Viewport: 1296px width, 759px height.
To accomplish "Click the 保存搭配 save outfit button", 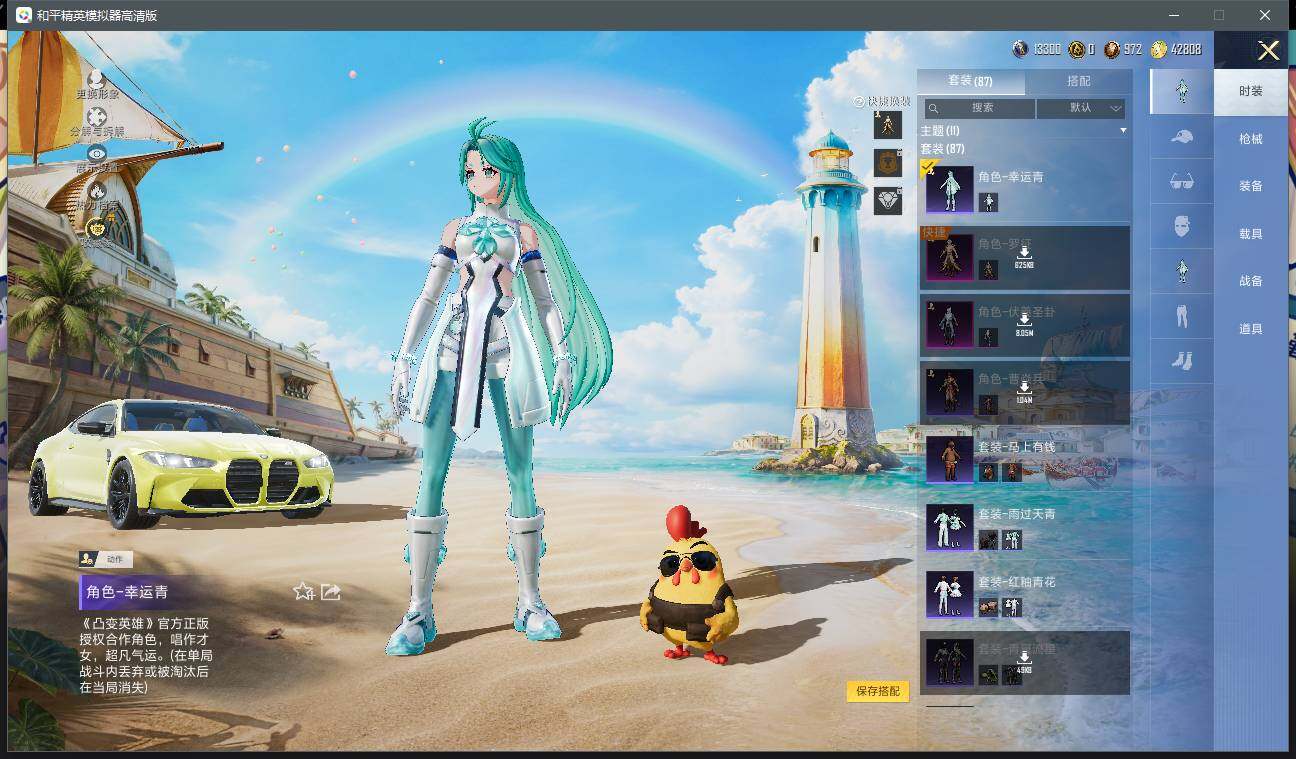I will [x=878, y=691].
